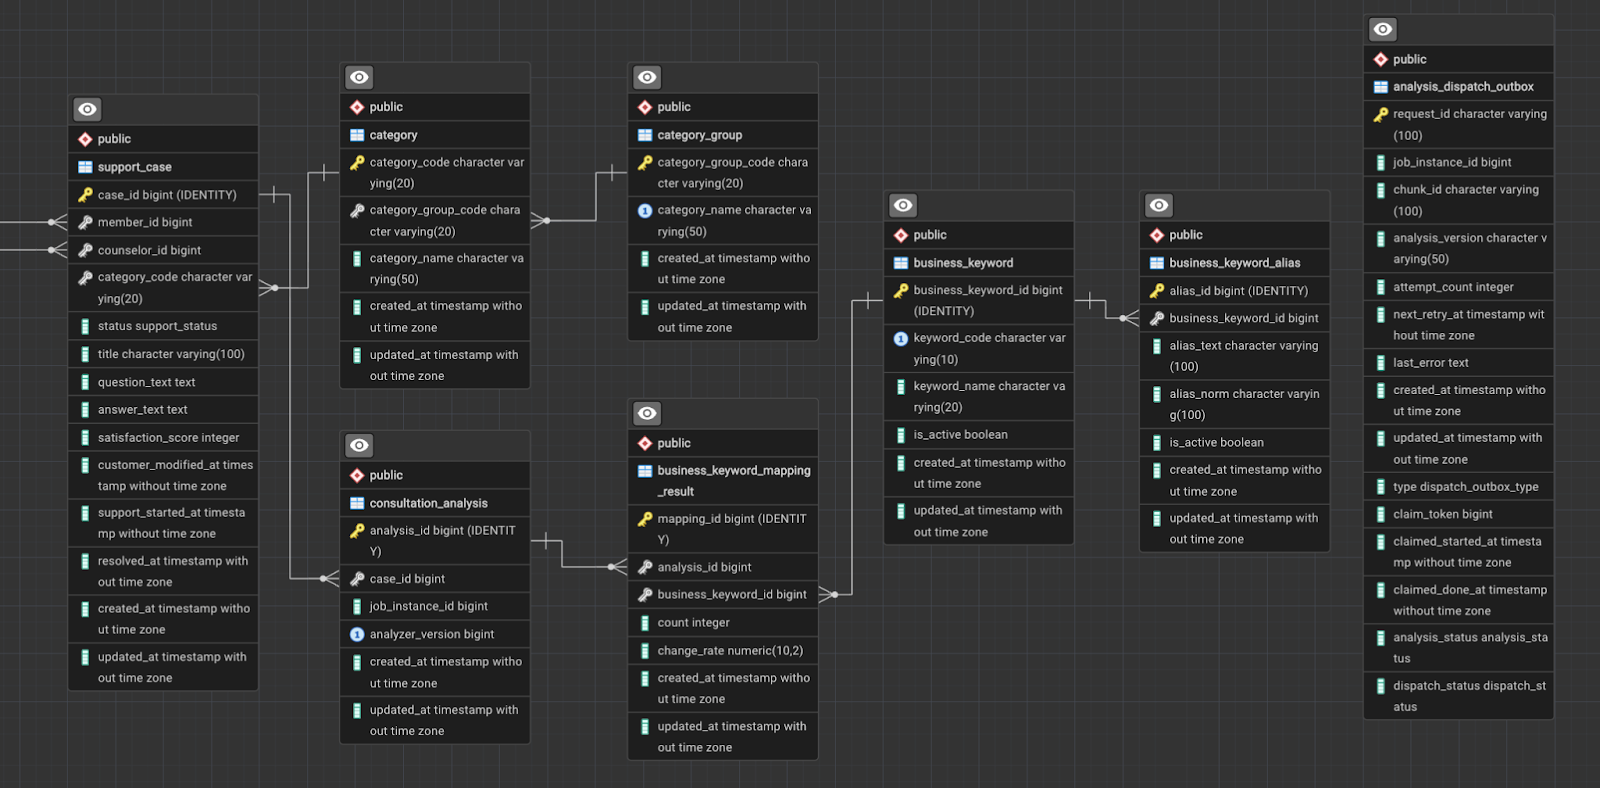Click eye icon above business_keyword_alias table
This screenshot has height=788, width=1600.
point(1159,205)
